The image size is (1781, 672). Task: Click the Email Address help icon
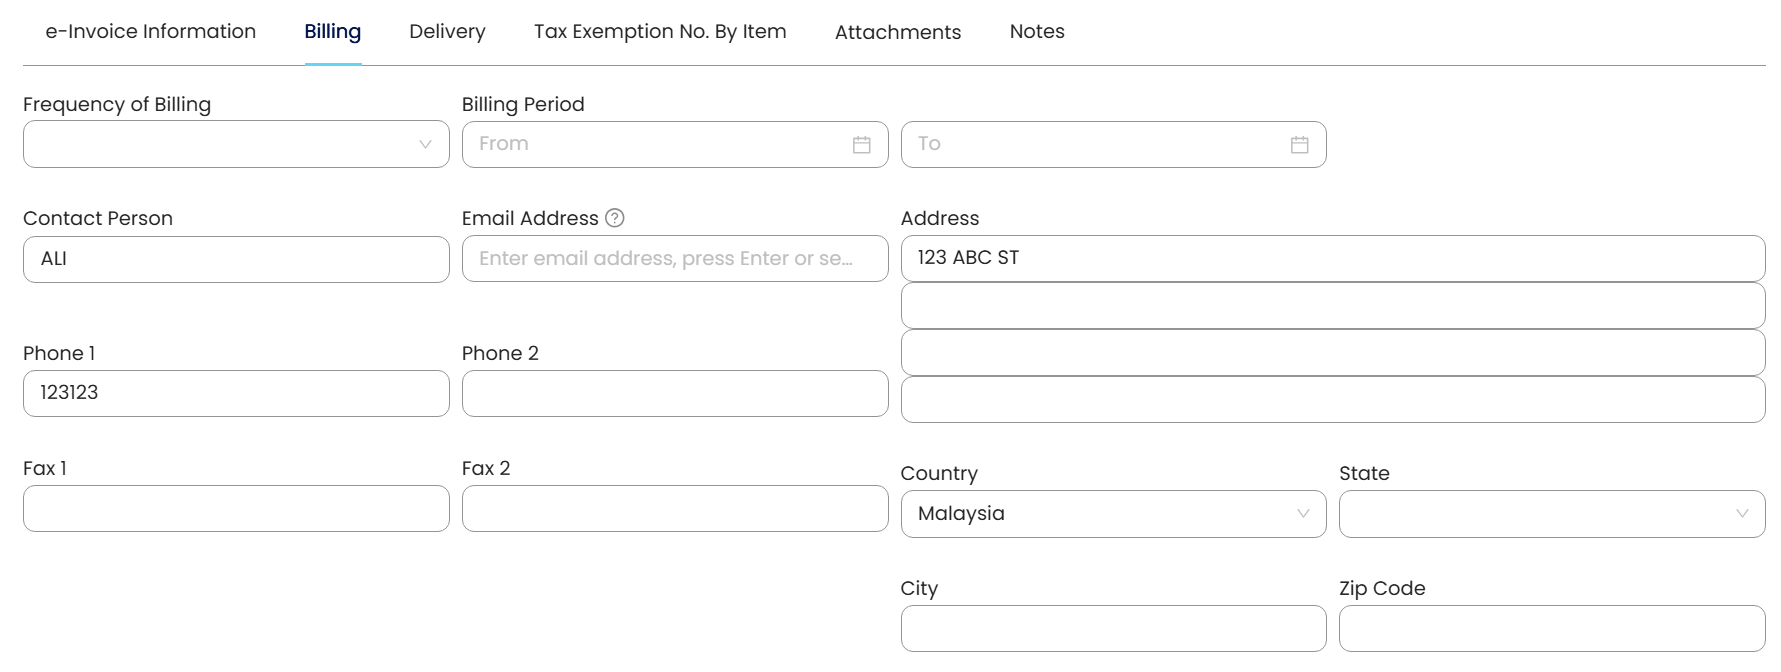pyautogui.click(x=615, y=218)
